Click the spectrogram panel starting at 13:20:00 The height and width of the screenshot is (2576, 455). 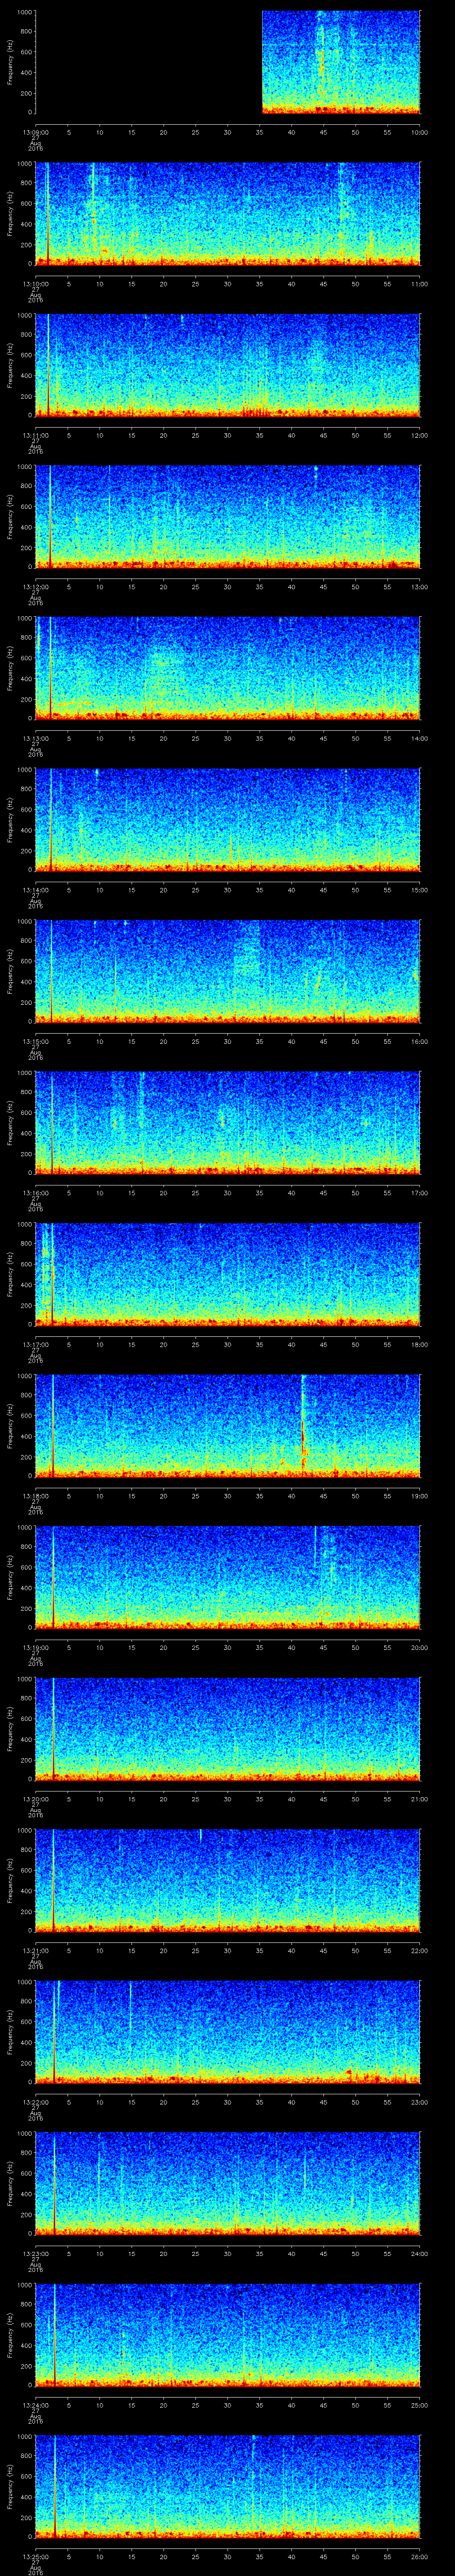[x=228, y=1728]
